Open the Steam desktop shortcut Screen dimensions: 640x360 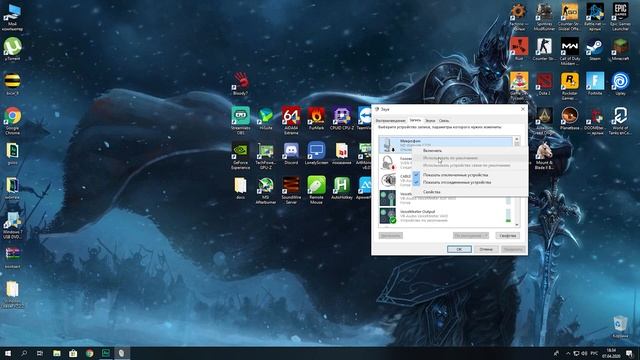coord(595,49)
